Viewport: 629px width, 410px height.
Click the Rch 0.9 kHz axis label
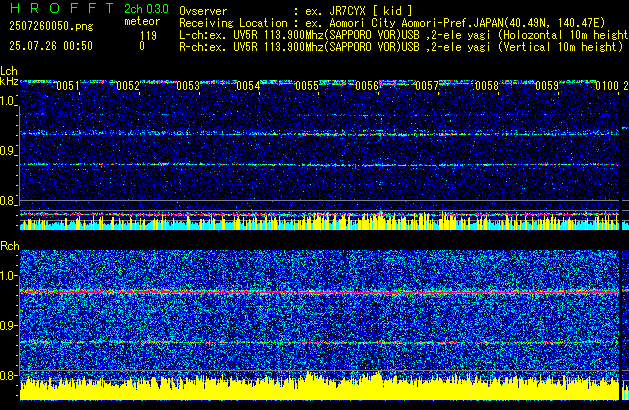point(8,325)
